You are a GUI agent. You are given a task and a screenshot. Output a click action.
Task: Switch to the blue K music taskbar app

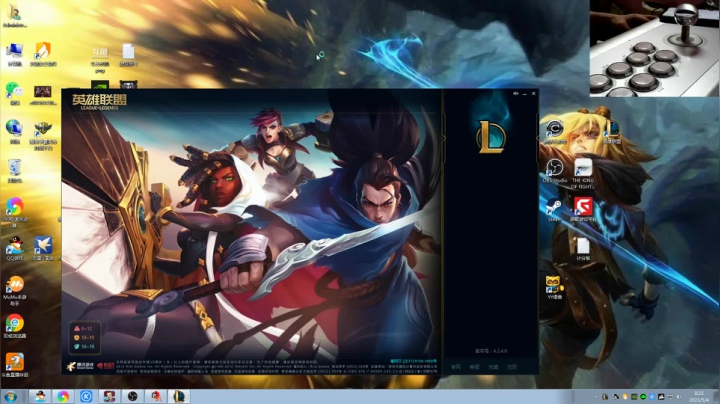[86, 396]
